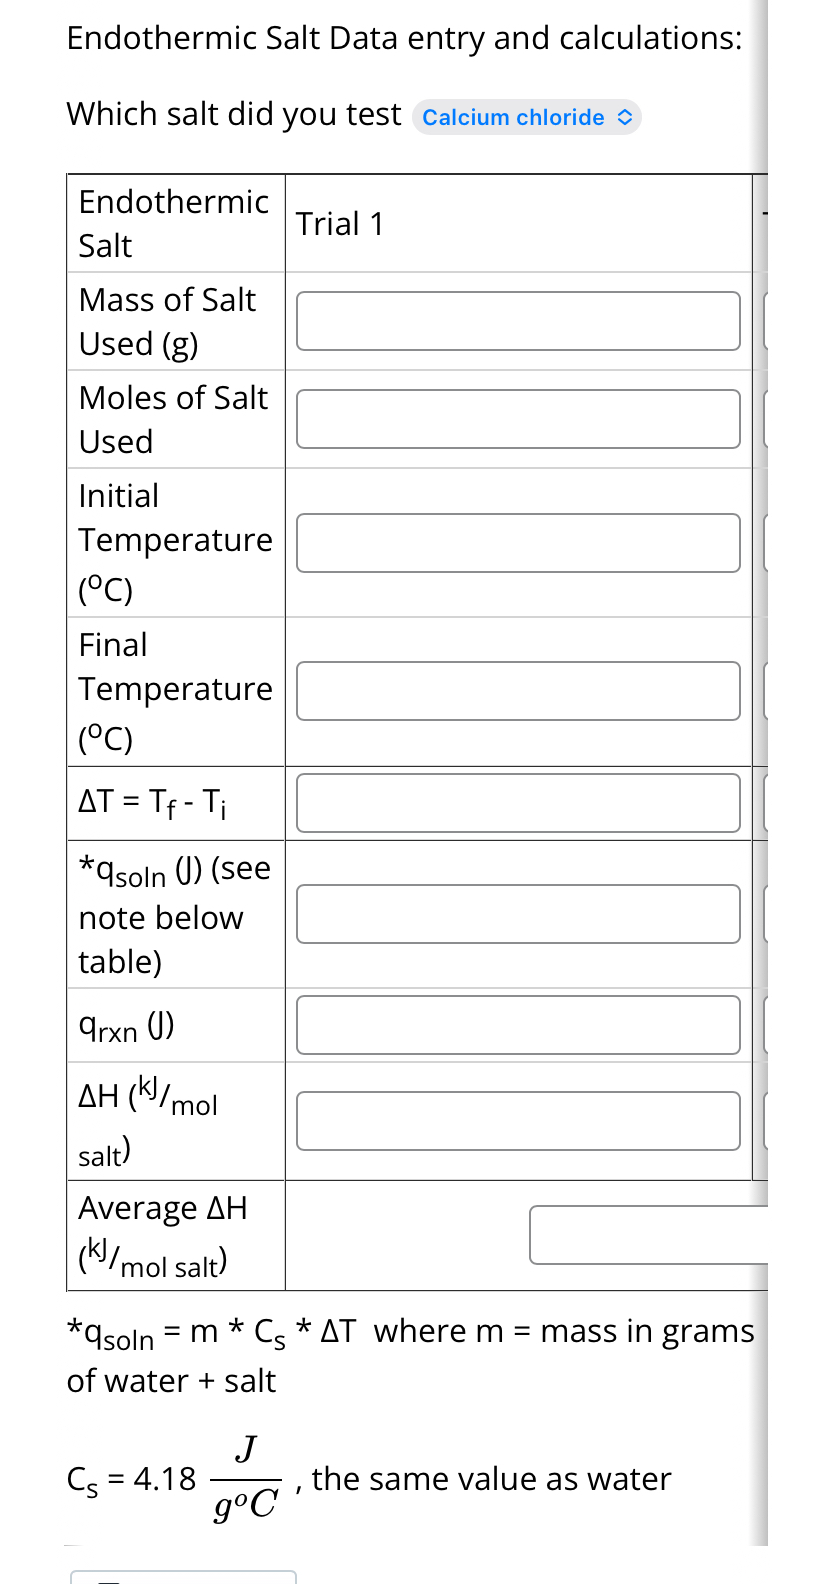The height and width of the screenshot is (1584, 828).
Task: Click the Mass of Salt Used input field
Action: coord(517,320)
